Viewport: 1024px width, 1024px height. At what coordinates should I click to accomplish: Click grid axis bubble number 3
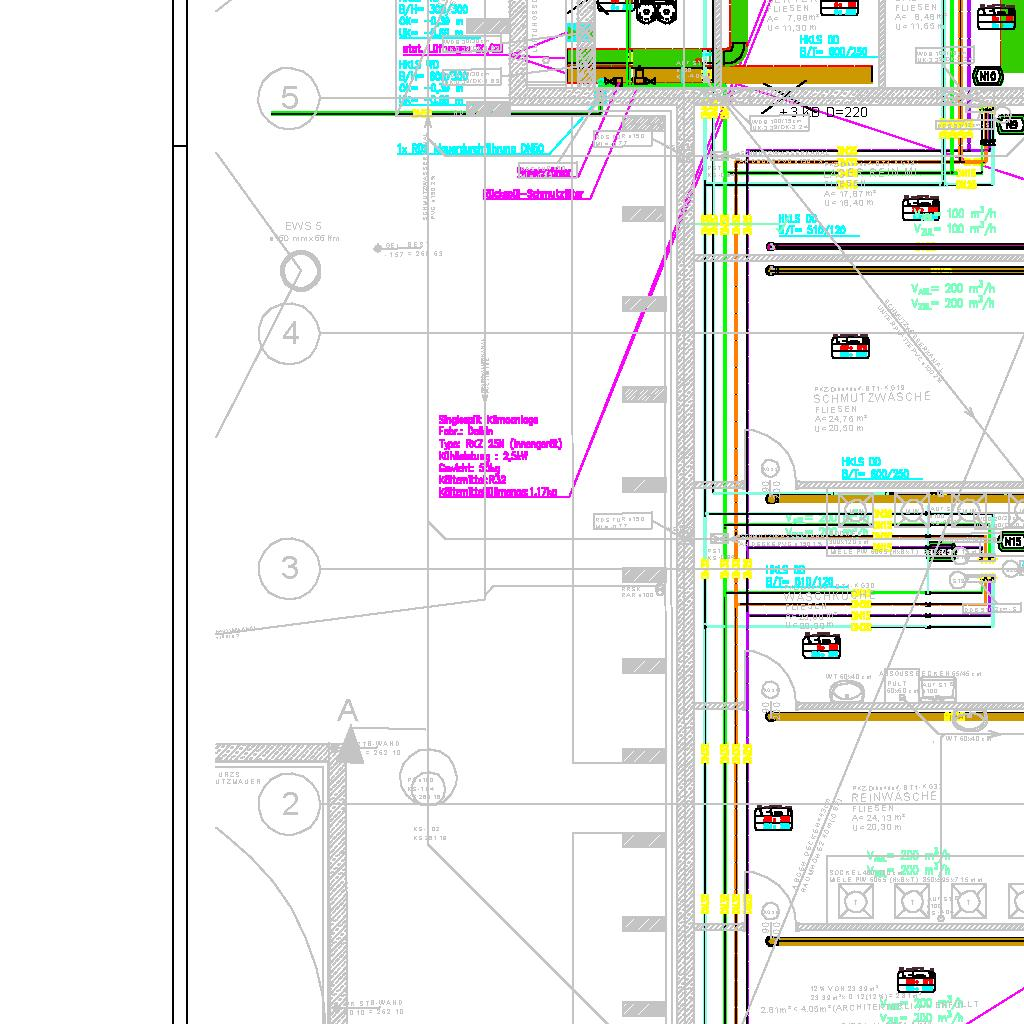coord(289,568)
